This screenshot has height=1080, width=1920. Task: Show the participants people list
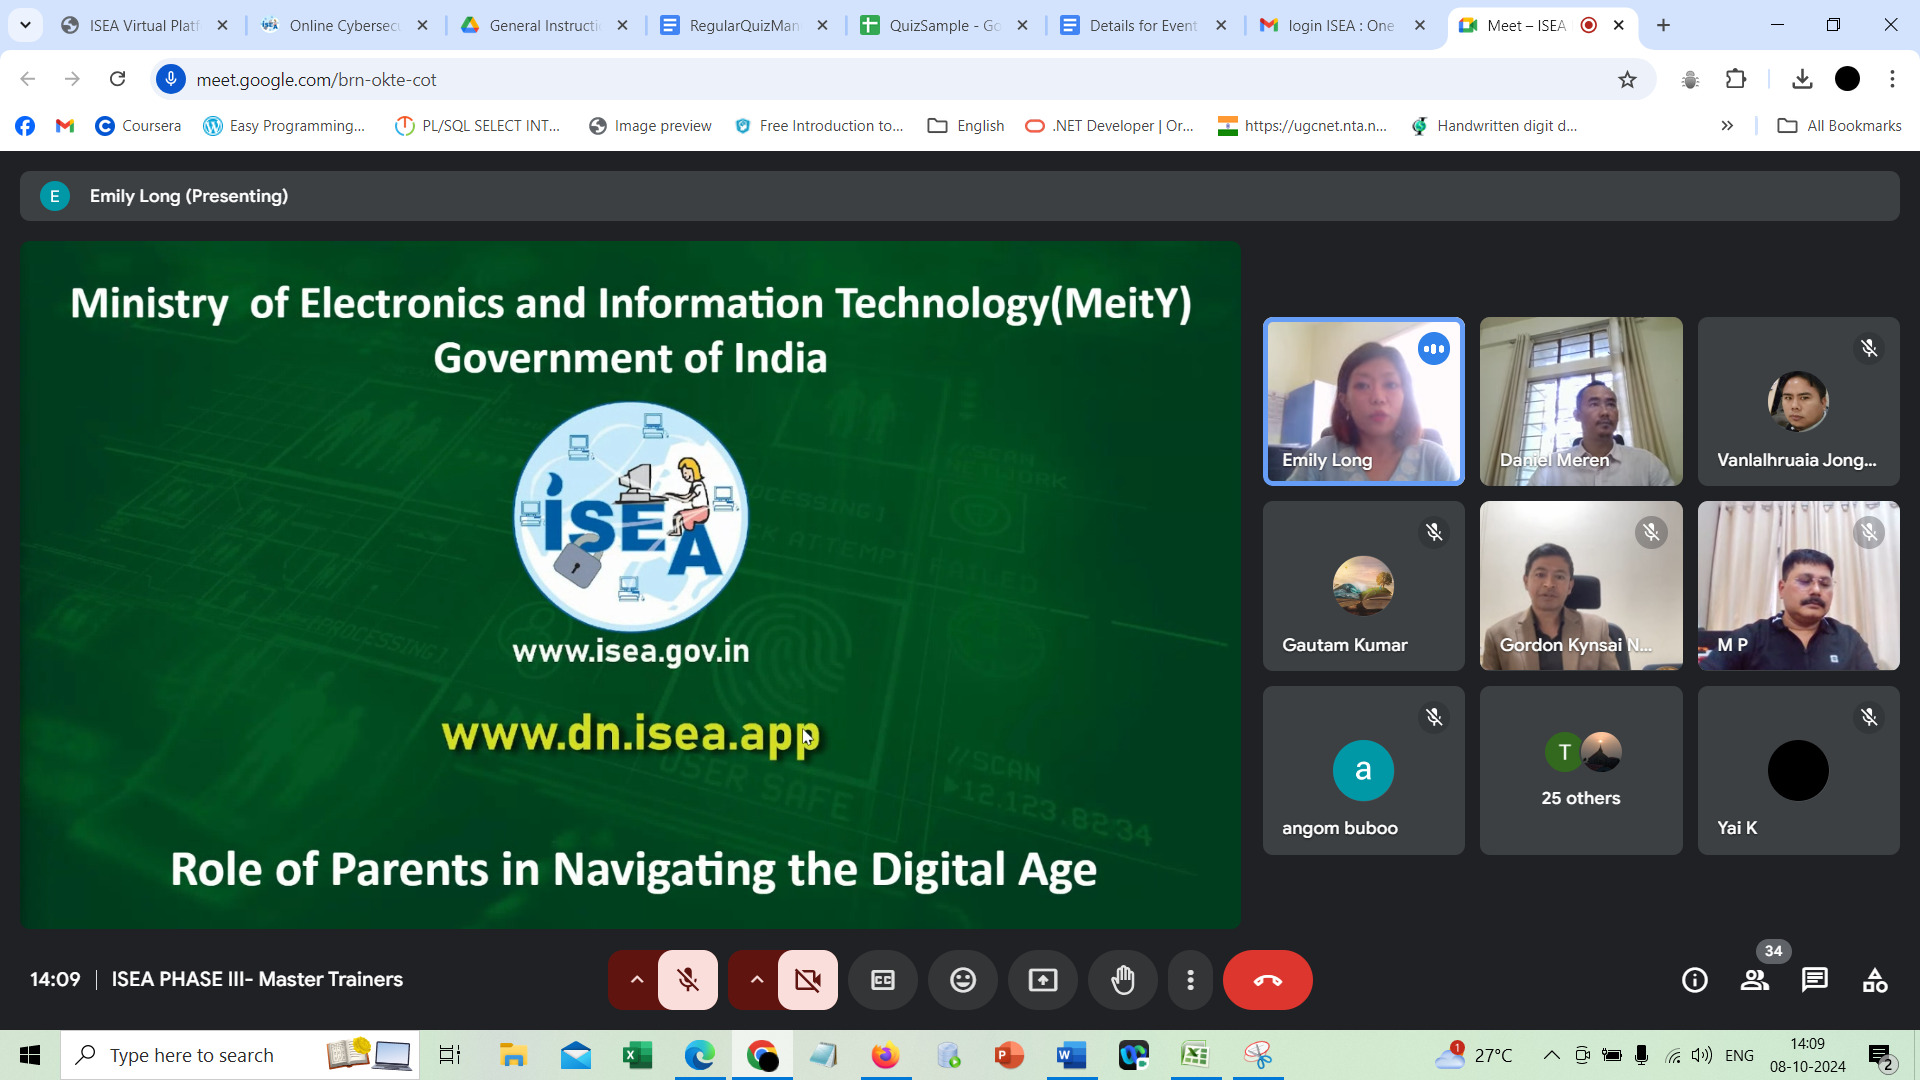point(1755,980)
